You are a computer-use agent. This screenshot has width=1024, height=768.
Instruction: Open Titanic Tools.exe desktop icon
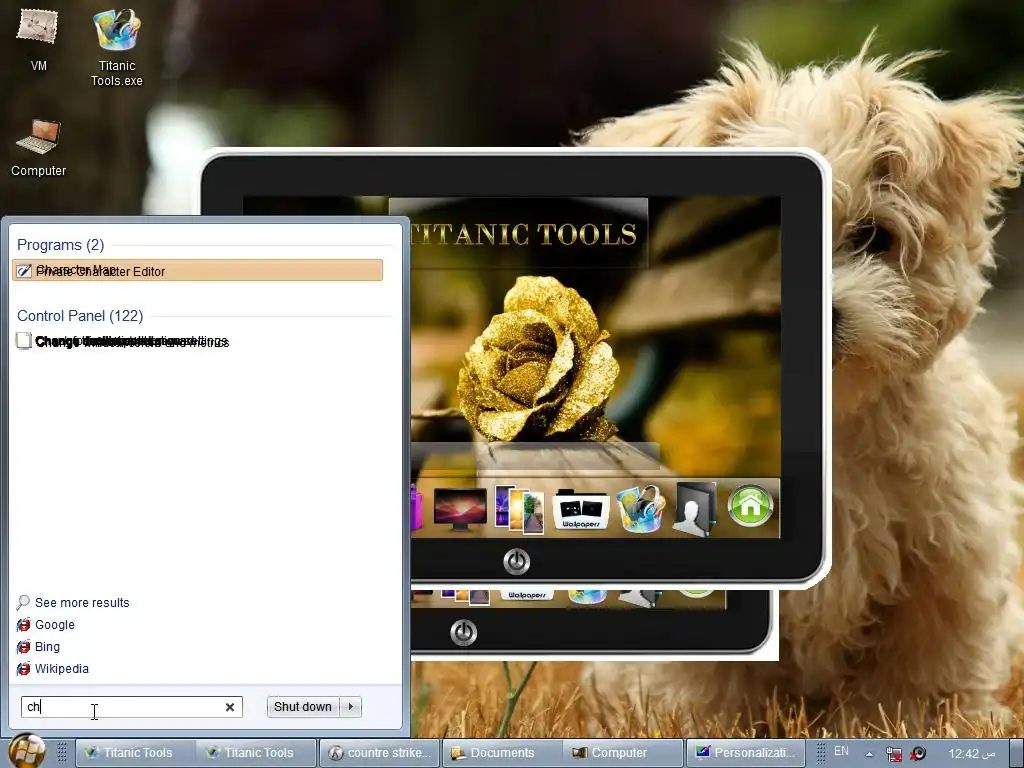click(116, 47)
